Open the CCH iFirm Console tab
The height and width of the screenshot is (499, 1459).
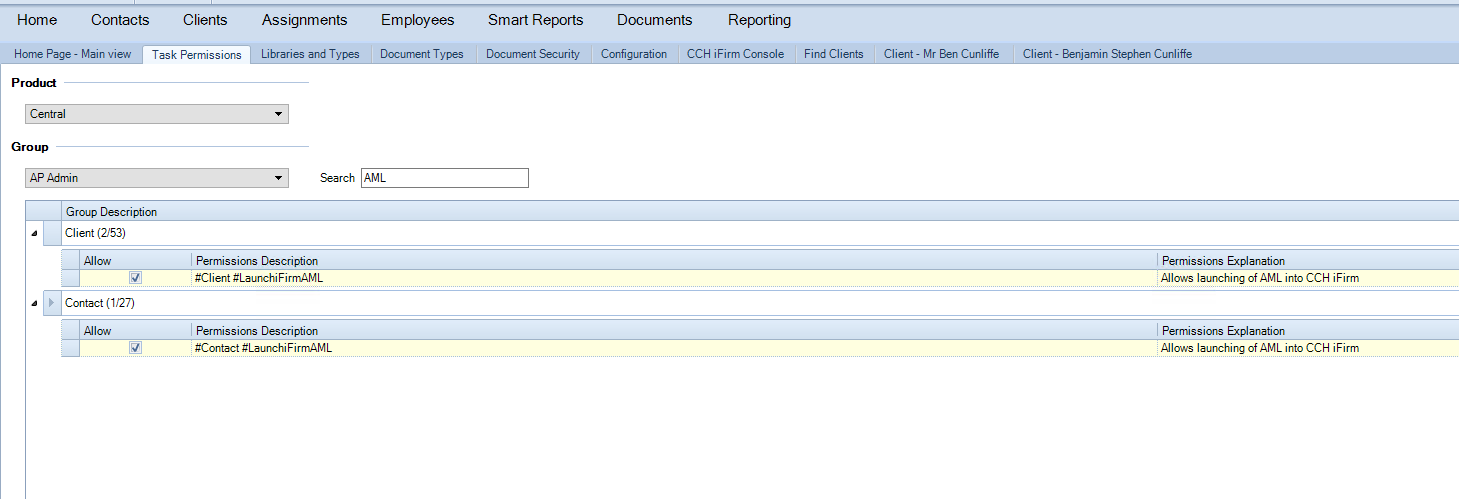[x=735, y=54]
